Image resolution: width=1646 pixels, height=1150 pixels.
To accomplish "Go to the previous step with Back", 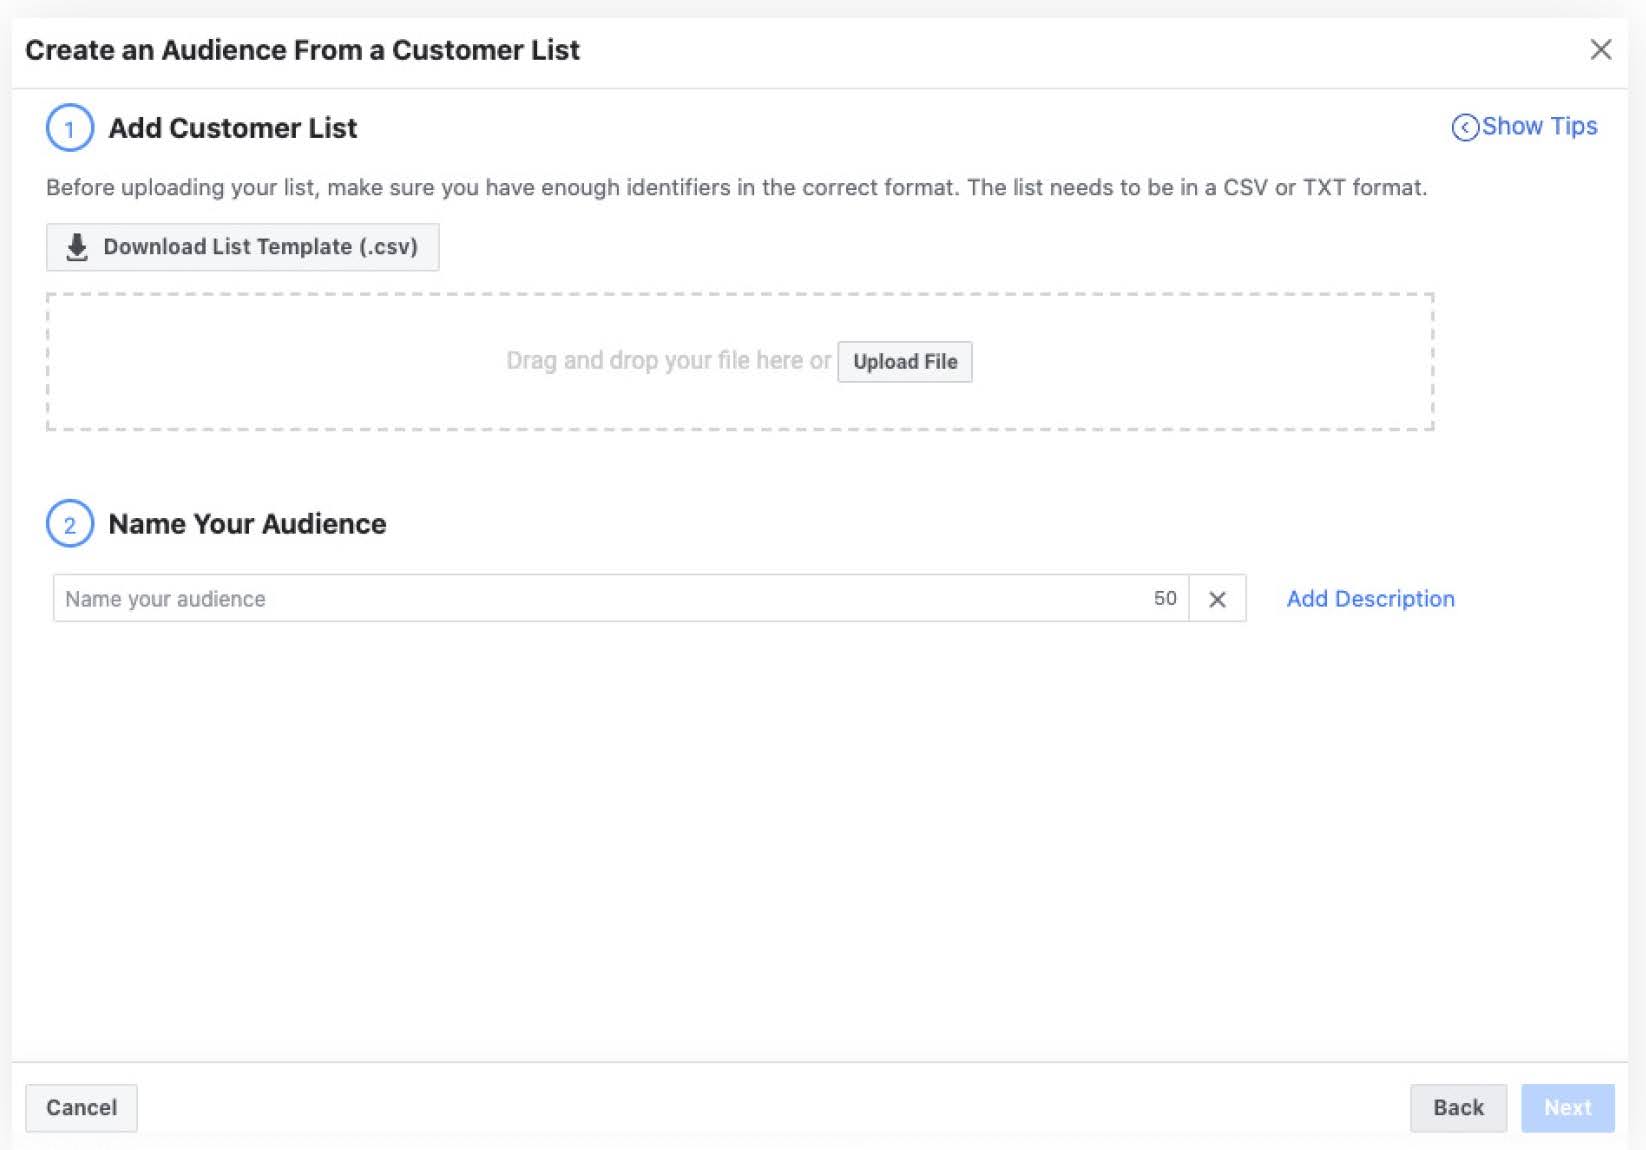I will tap(1458, 1108).
